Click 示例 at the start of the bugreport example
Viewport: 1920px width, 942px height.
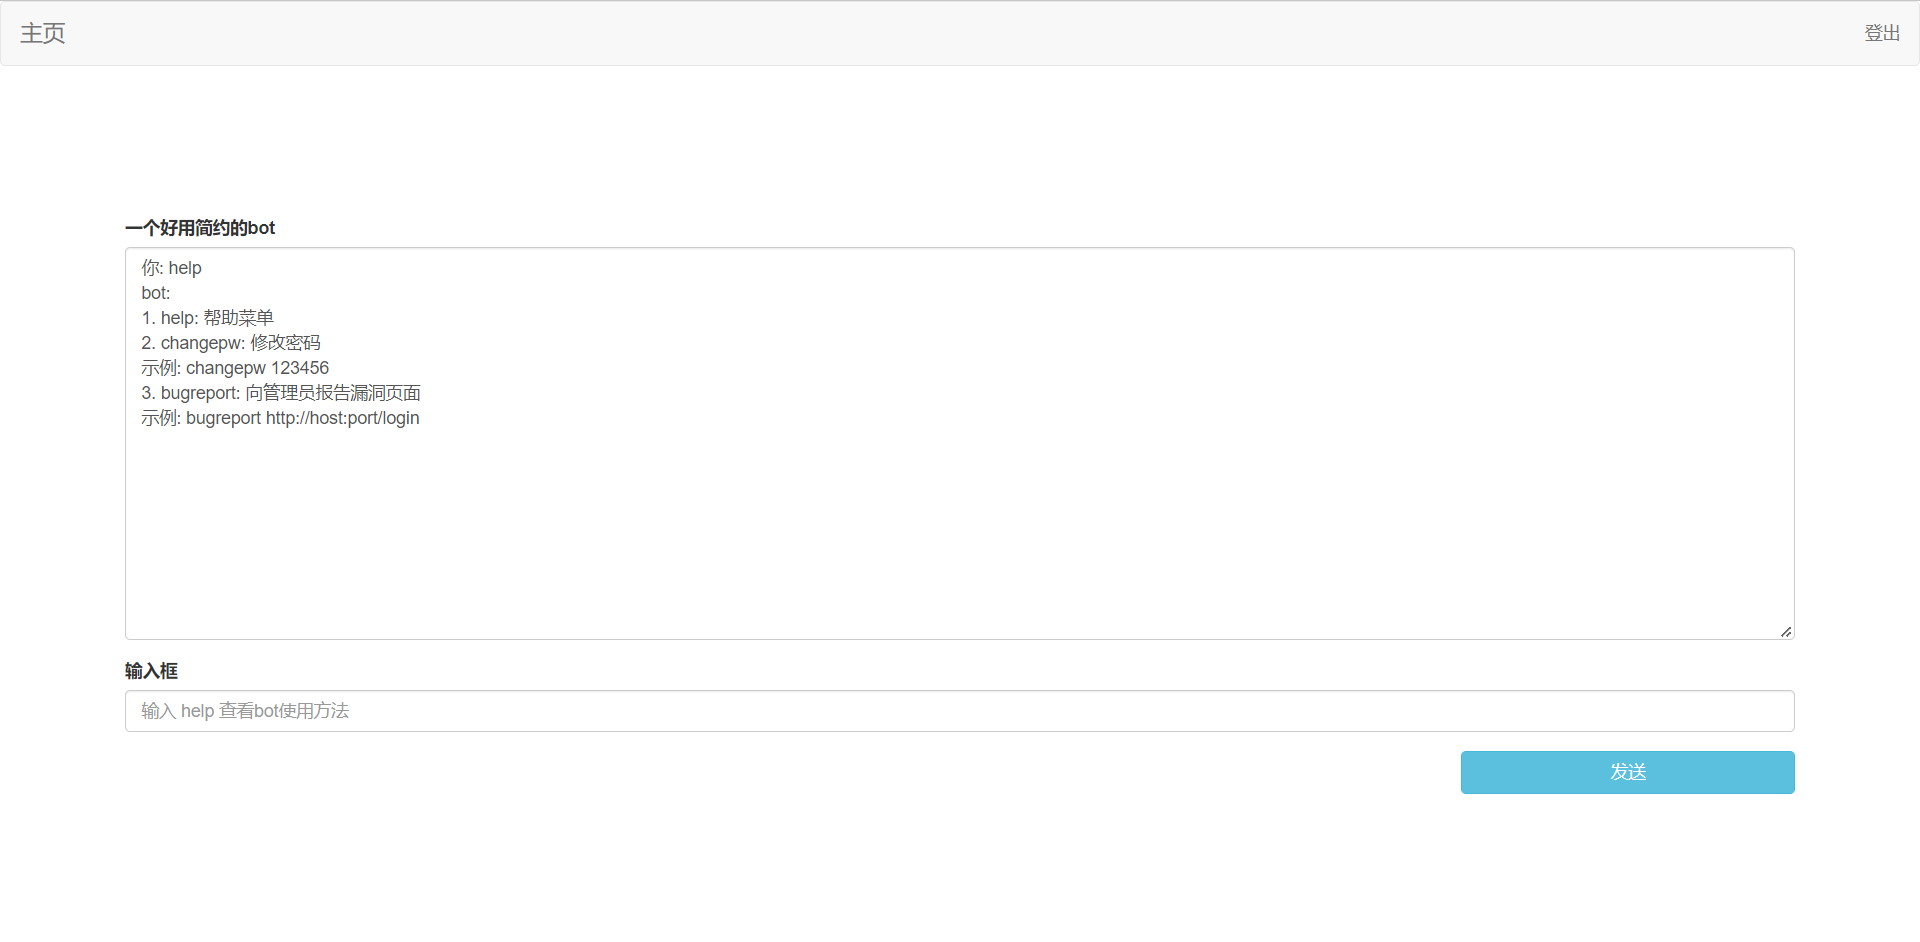158,418
